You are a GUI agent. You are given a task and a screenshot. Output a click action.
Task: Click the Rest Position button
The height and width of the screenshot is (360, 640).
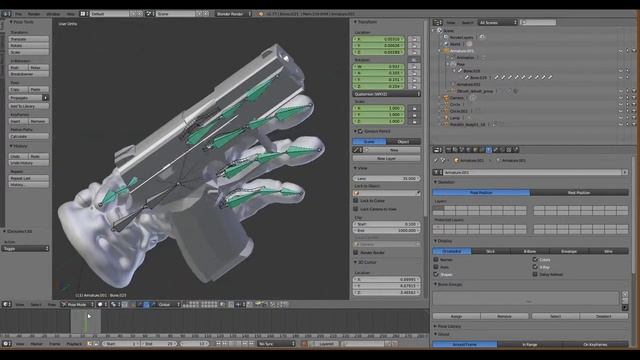(x=579, y=193)
